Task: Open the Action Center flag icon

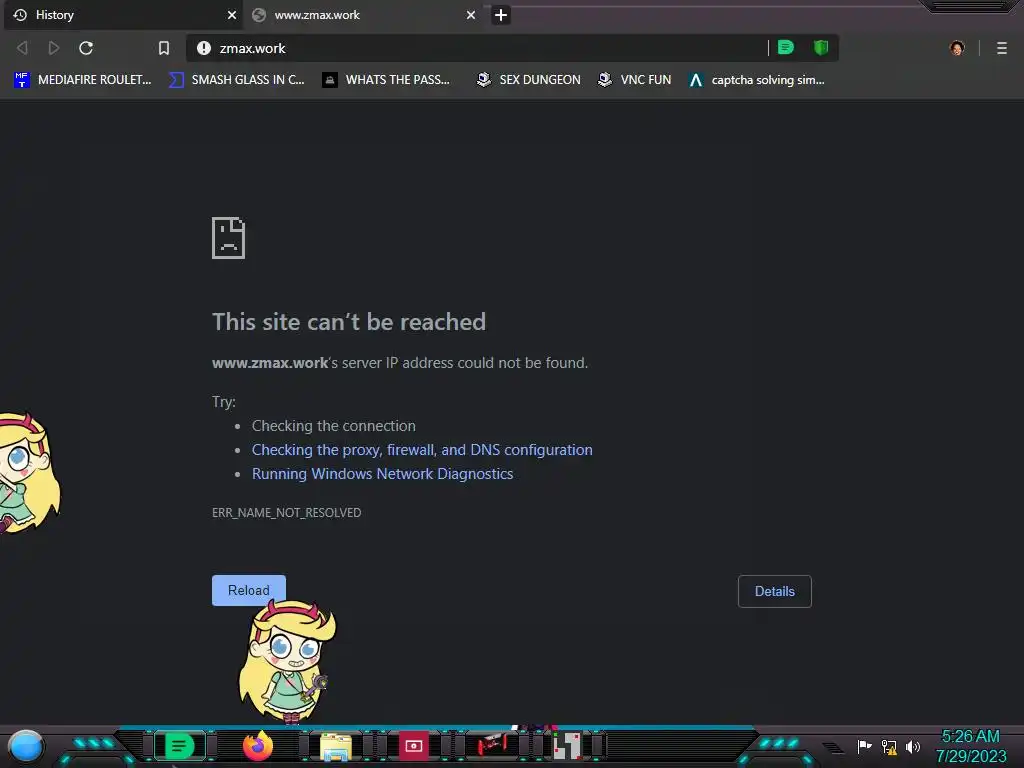Action: tap(864, 746)
